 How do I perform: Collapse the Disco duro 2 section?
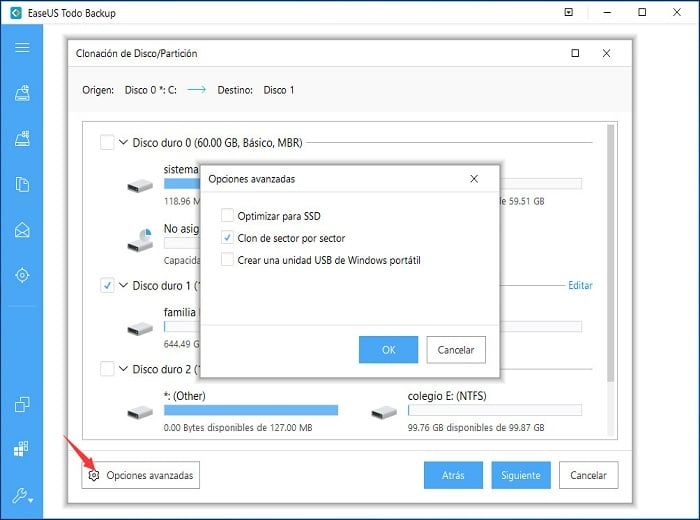123,369
